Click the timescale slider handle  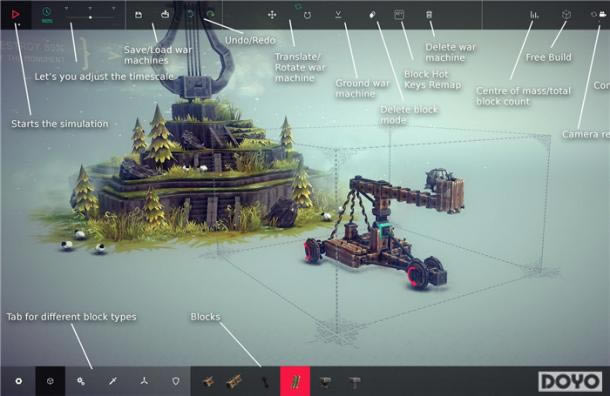pos(90,17)
